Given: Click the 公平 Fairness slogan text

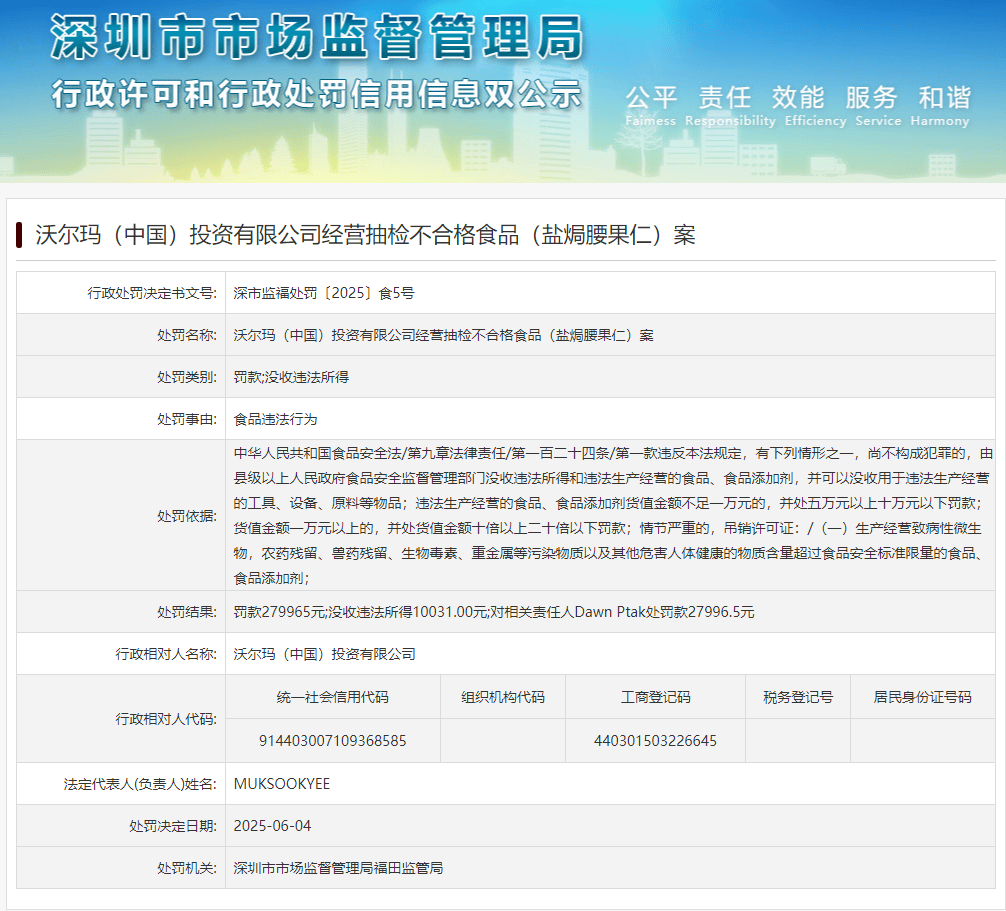Looking at the screenshot, I should (x=651, y=106).
